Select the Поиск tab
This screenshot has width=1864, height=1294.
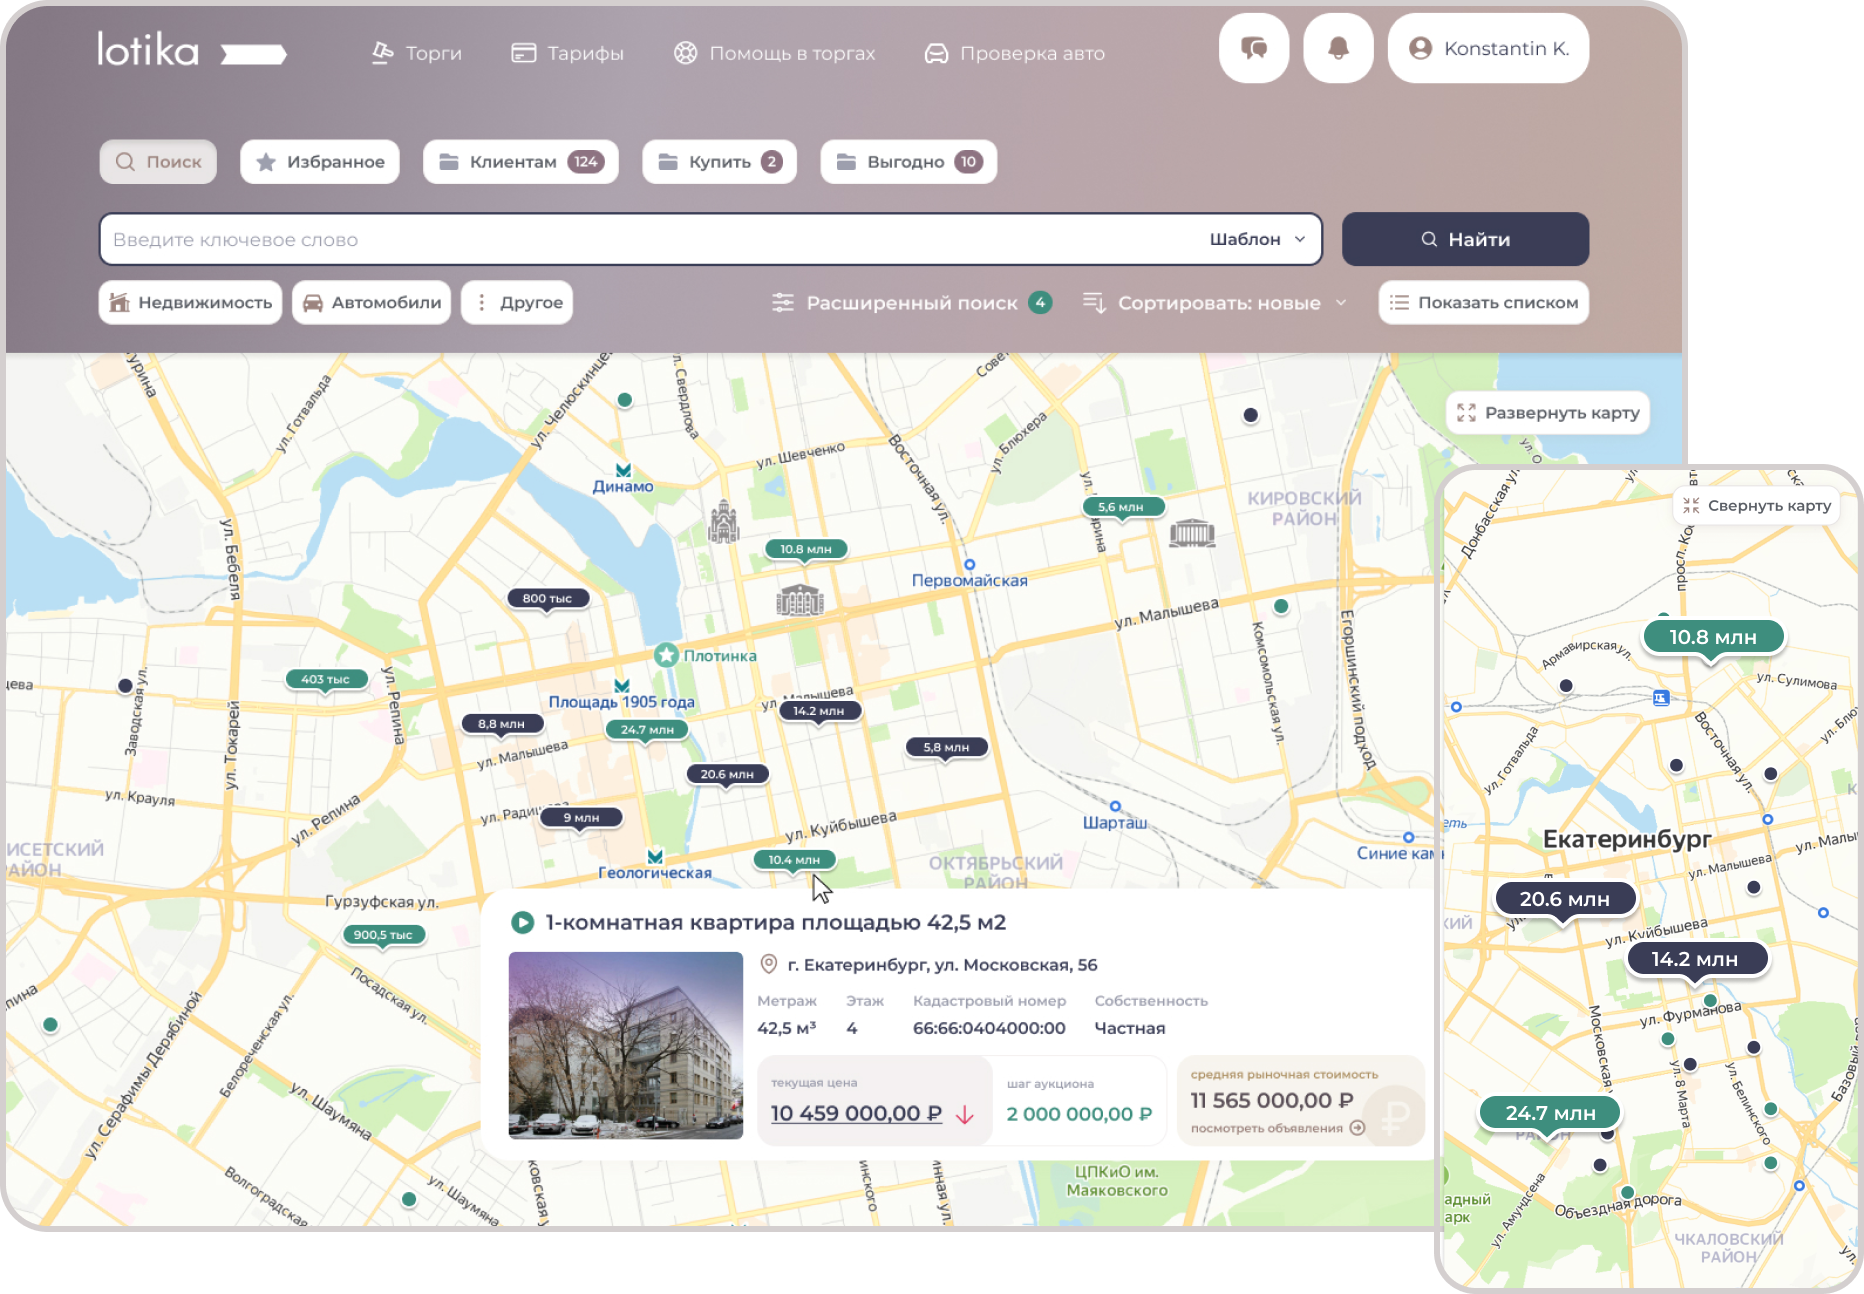[158, 162]
